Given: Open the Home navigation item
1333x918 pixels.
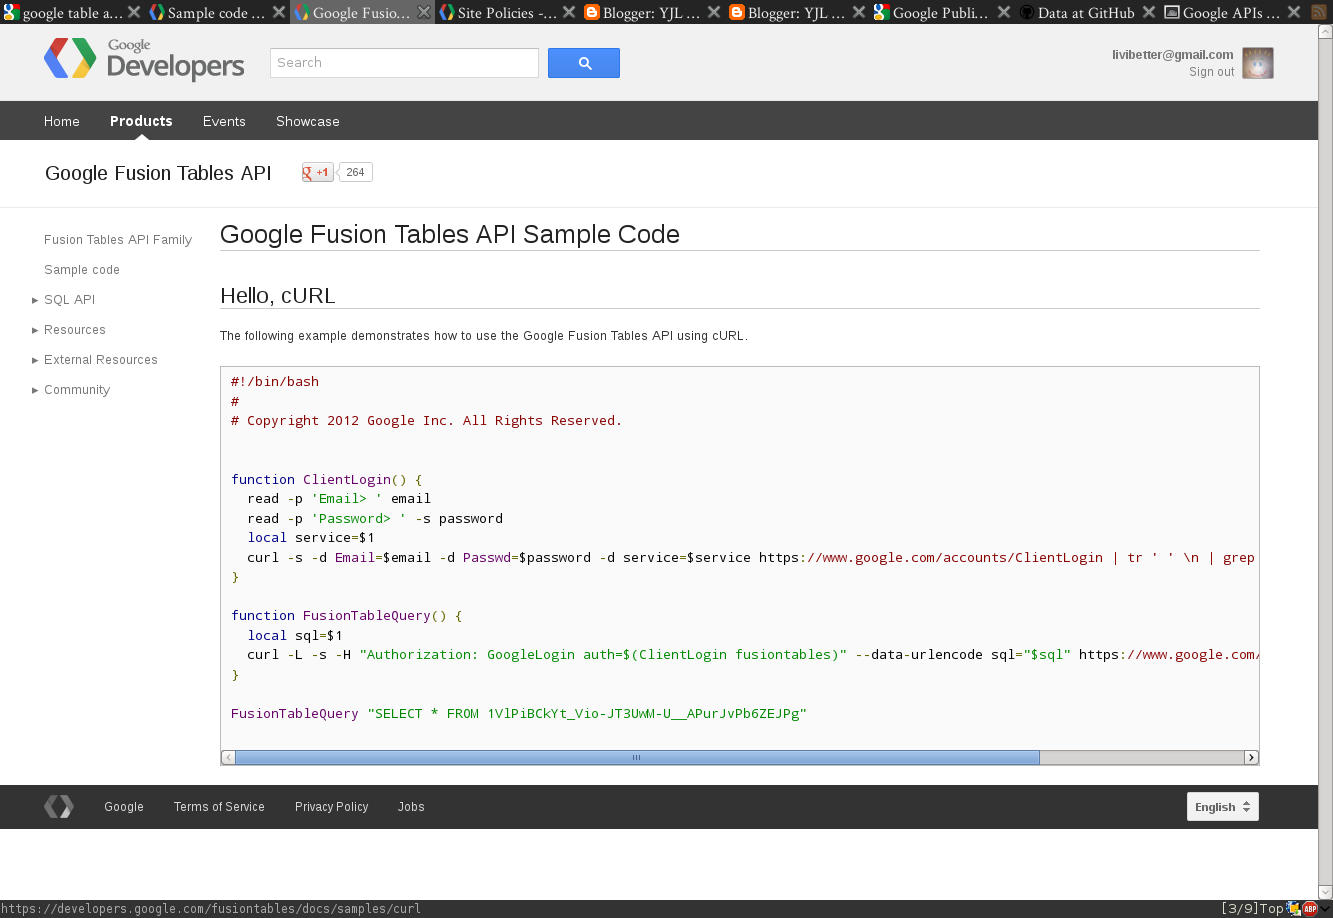Looking at the screenshot, I should [x=62, y=121].
